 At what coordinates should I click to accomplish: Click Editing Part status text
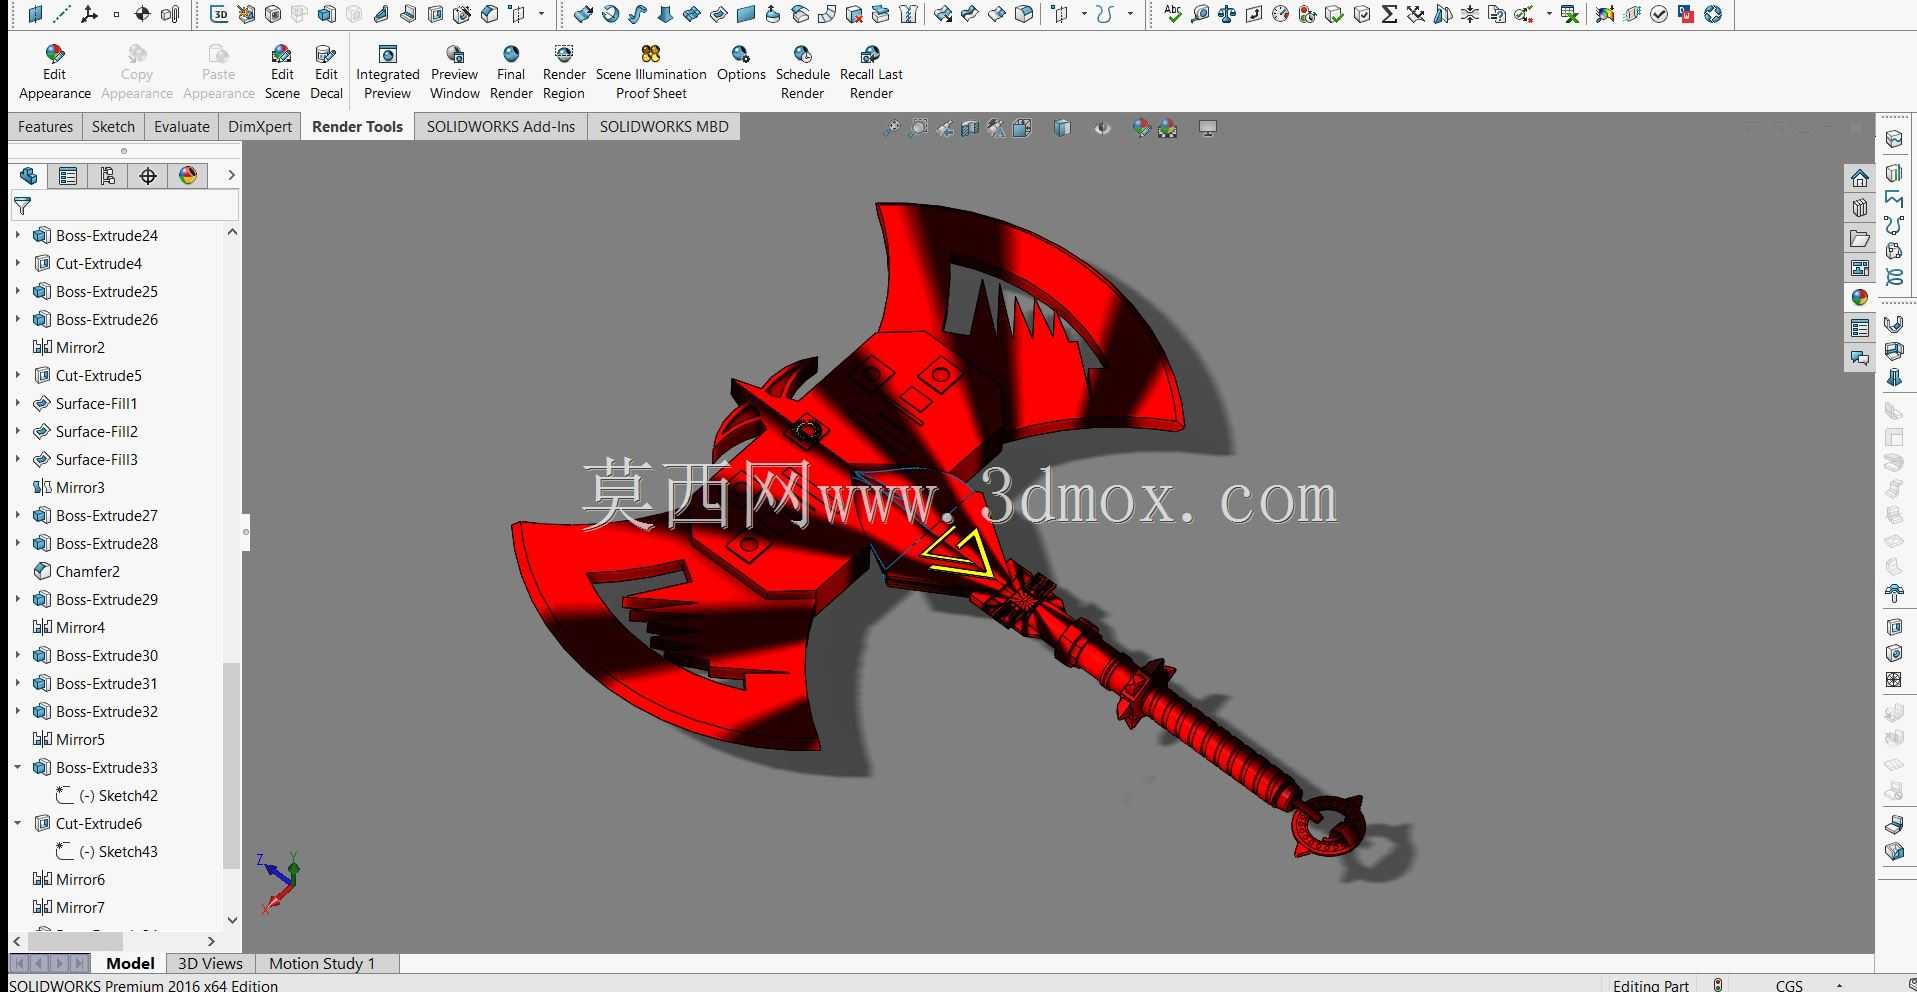pos(1650,985)
